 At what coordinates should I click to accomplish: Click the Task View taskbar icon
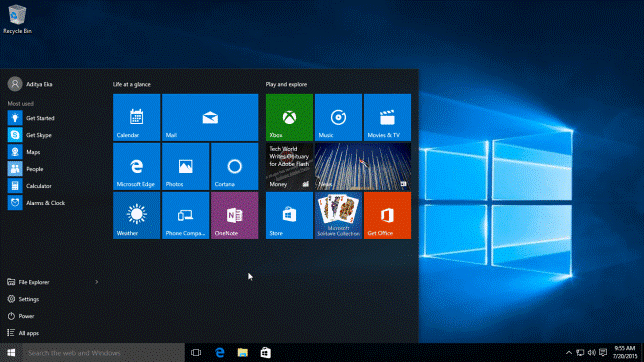(x=196, y=353)
